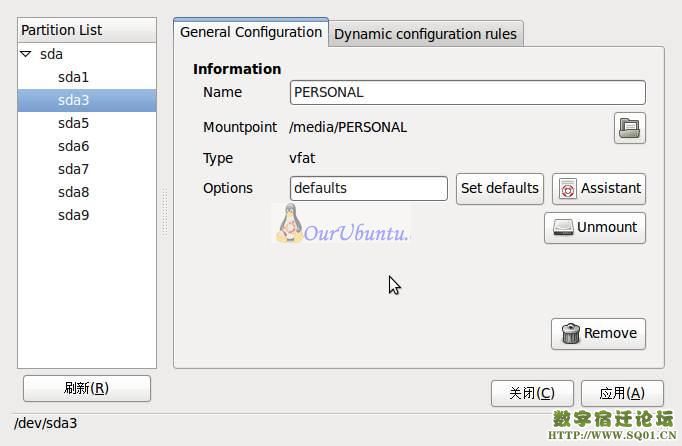Click the Name field containing PERSONAL
The image size is (682, 446).
pyautogui.click(x=468, y=92)
